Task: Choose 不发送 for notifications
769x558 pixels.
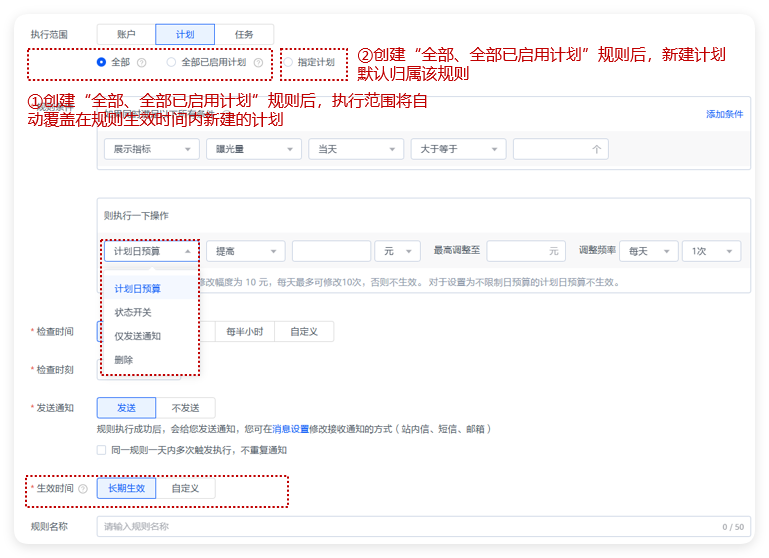Action: pos(185,408)
